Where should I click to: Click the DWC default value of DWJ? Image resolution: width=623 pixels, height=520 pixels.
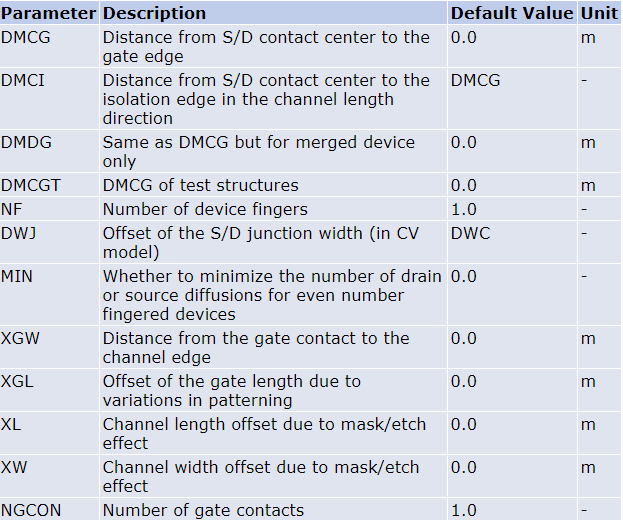click(x=470, y=233)
